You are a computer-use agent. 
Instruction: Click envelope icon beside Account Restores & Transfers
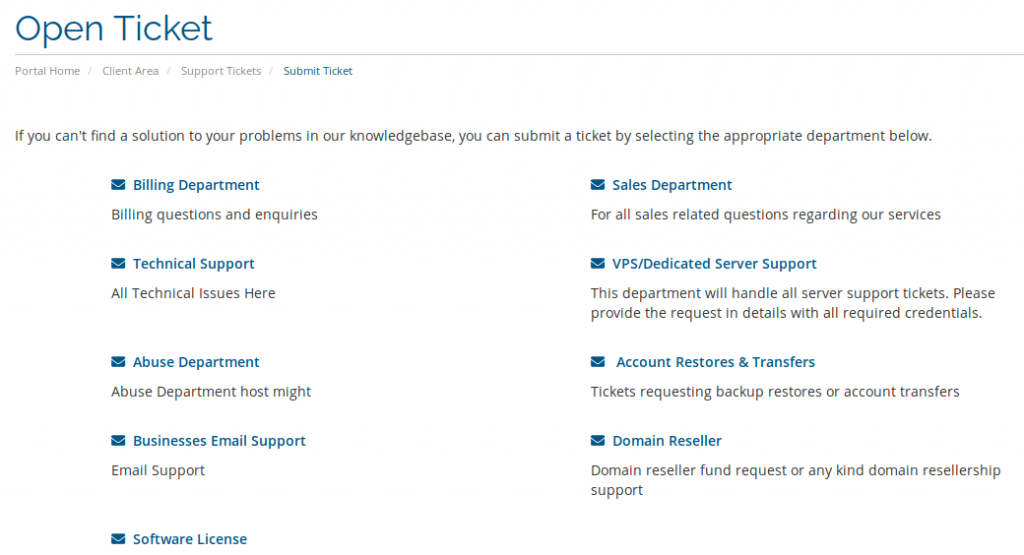(x=598, y=362)
